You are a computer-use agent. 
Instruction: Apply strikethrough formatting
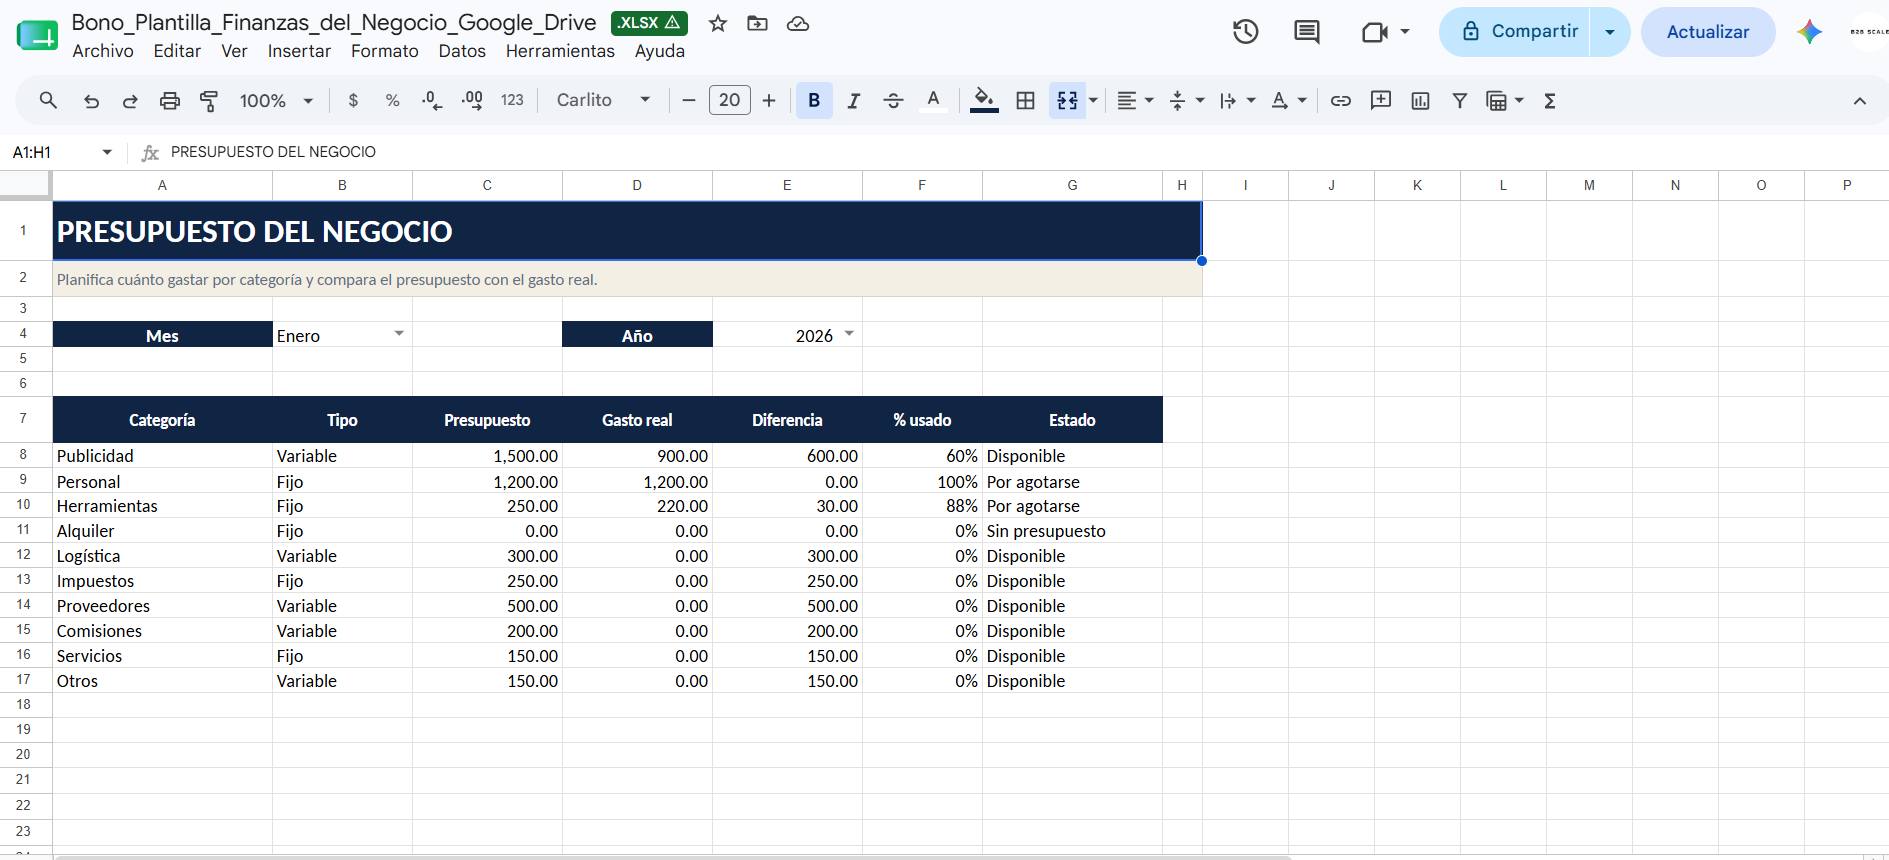[893, 100]
